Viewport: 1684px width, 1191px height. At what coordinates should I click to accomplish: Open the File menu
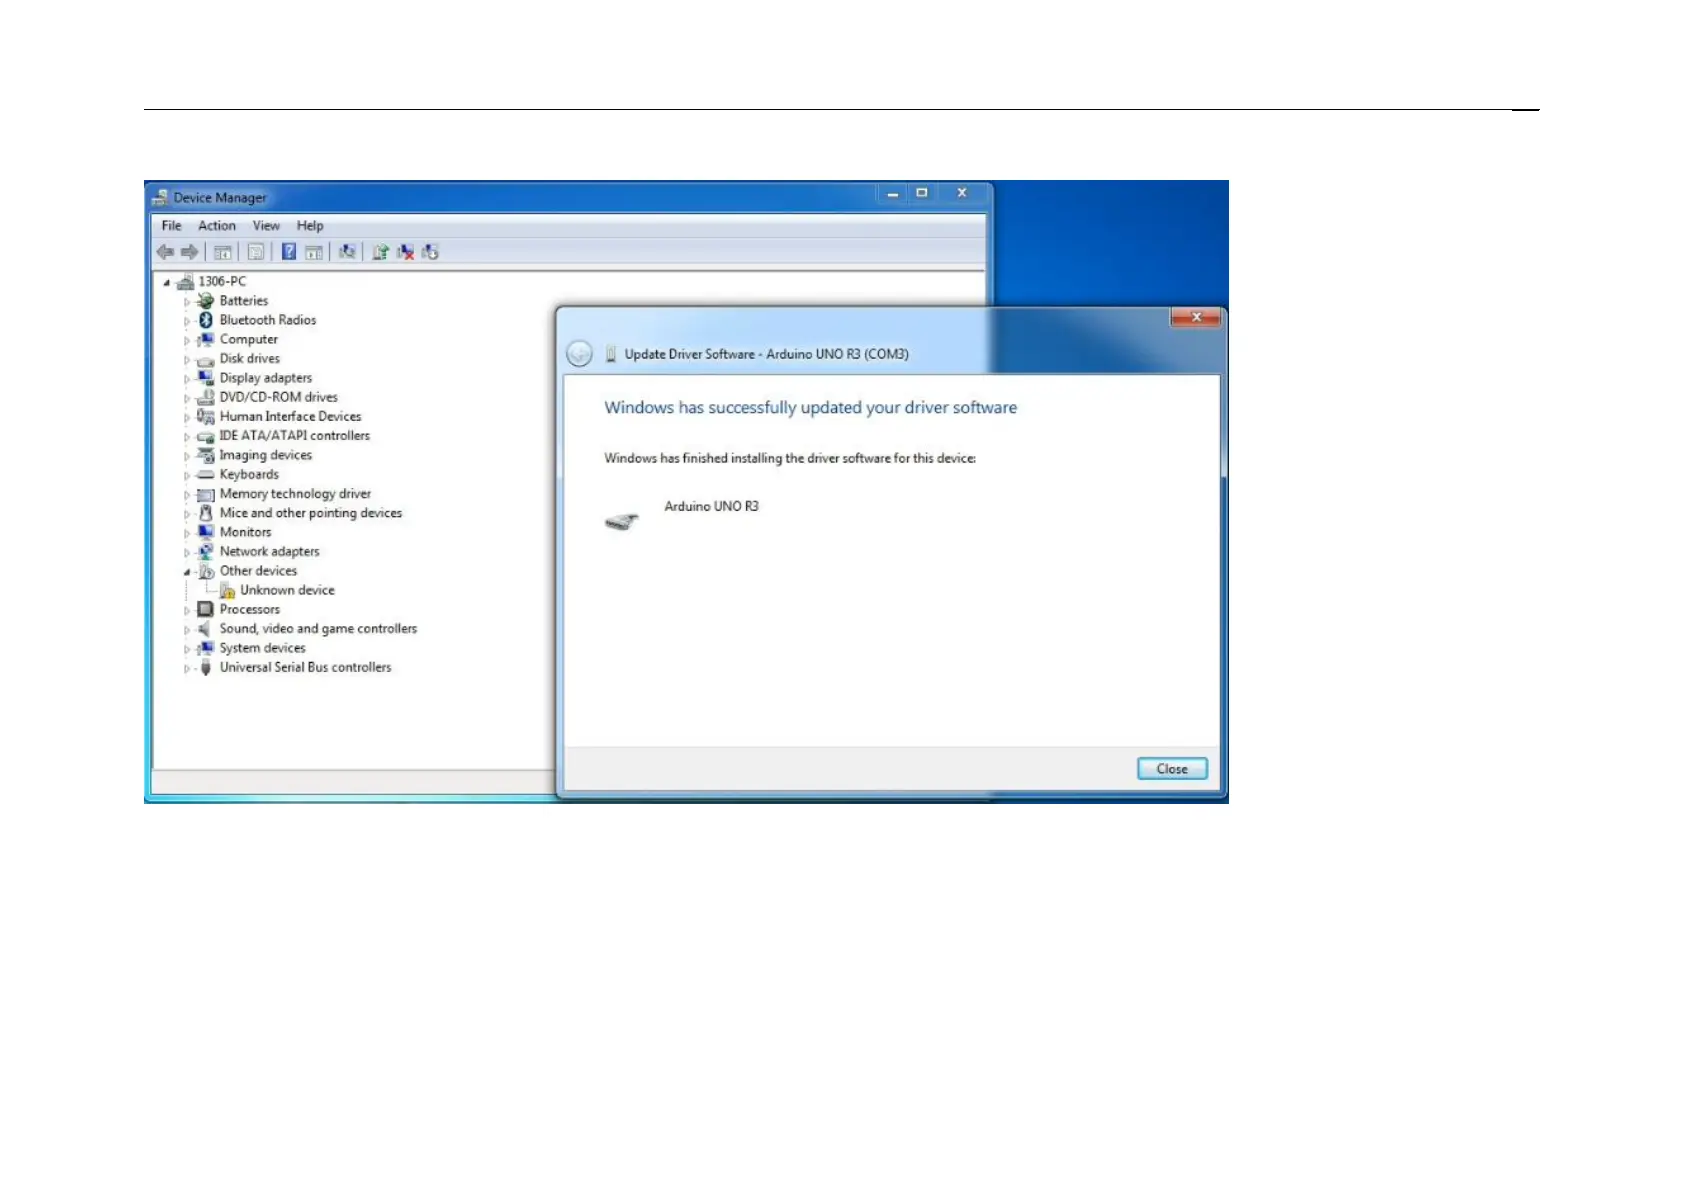pos(172,226)
